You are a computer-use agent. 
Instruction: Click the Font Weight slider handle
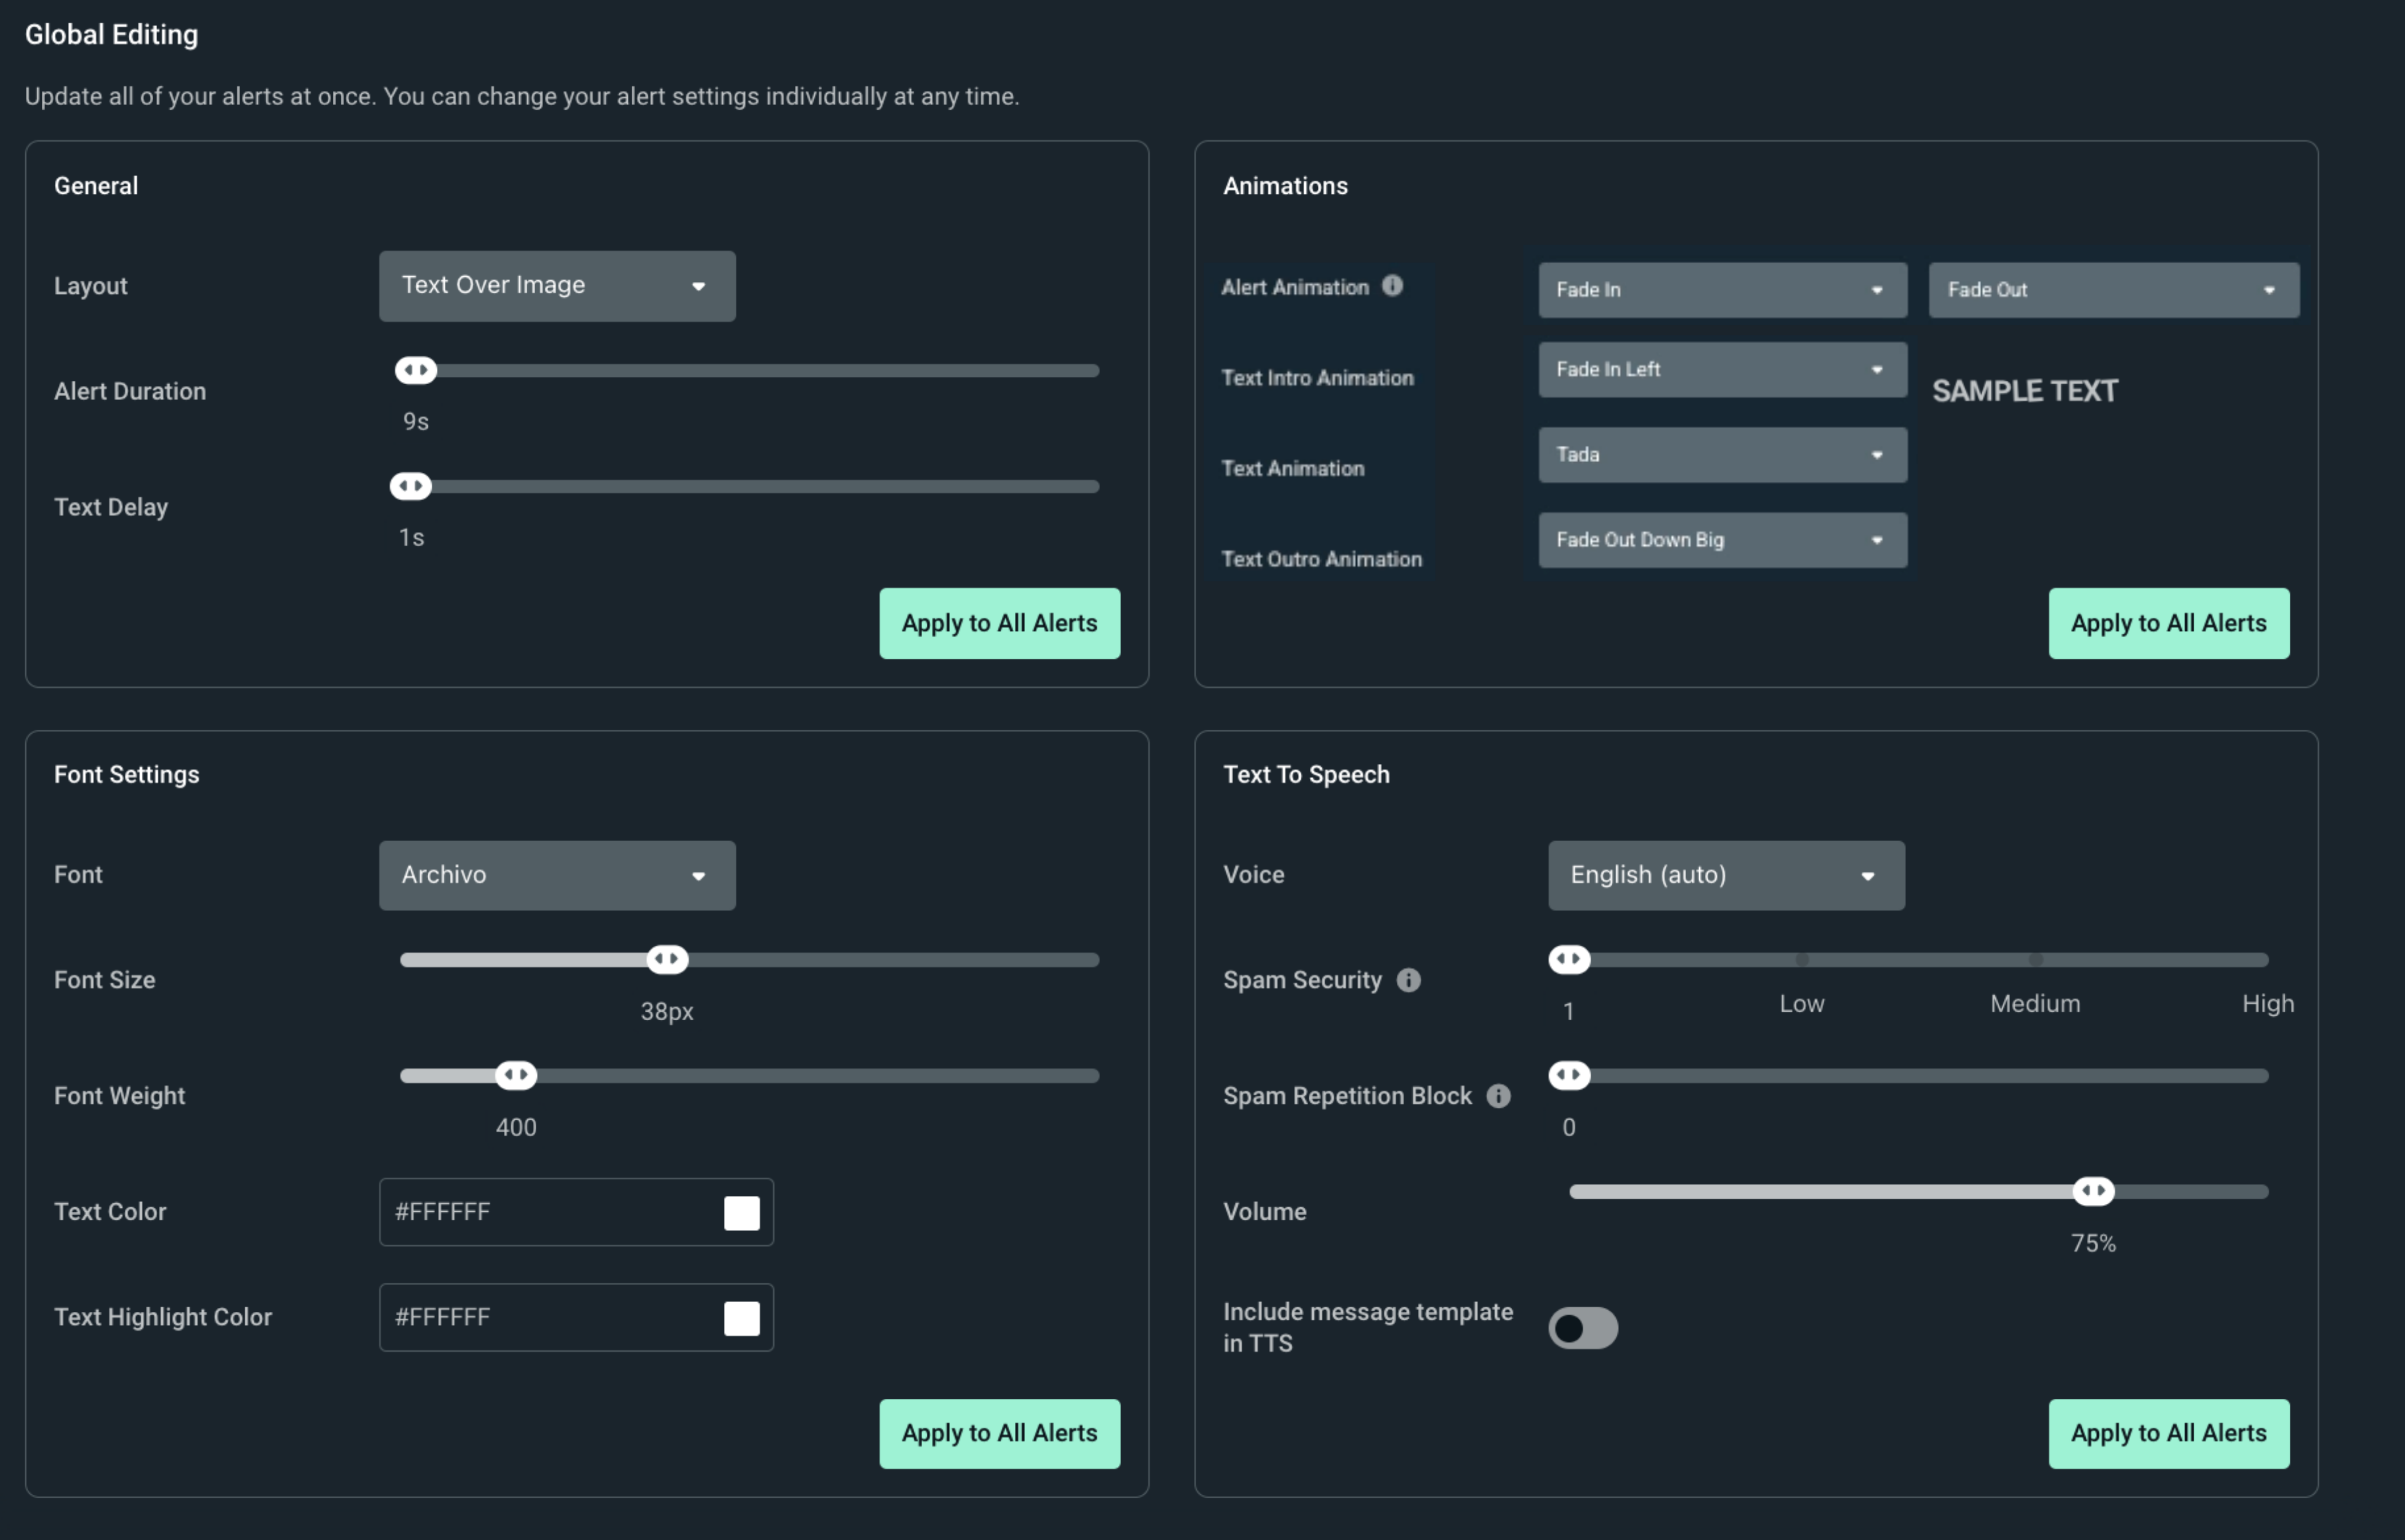[516, 1076]
